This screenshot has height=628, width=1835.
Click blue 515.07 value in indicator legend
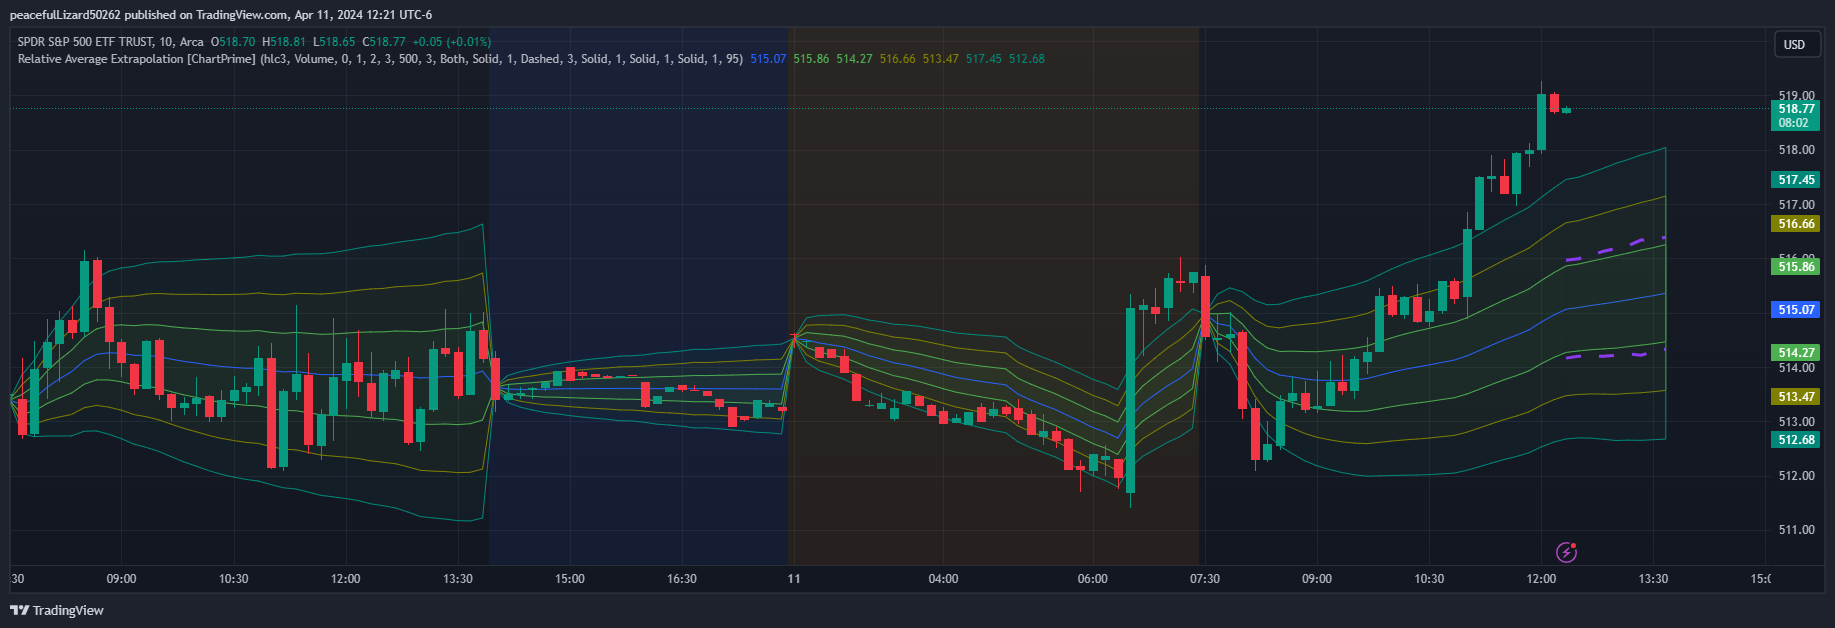pyautogui.click(x=768, y=59)
